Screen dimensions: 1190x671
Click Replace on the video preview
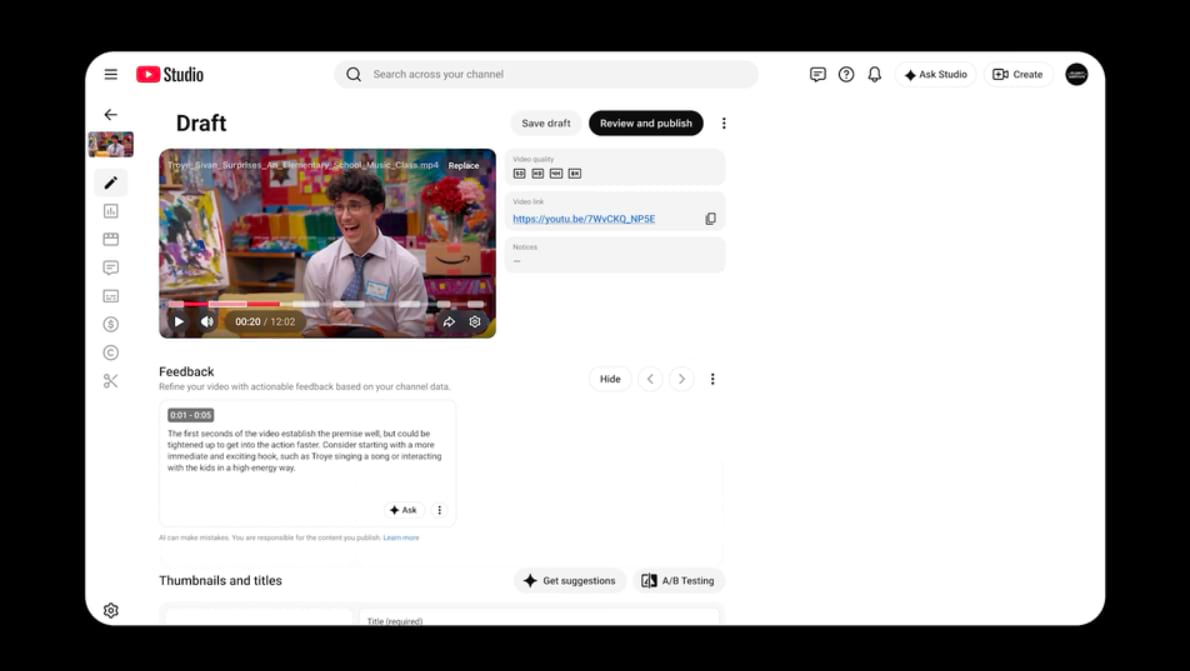(464, 165)
